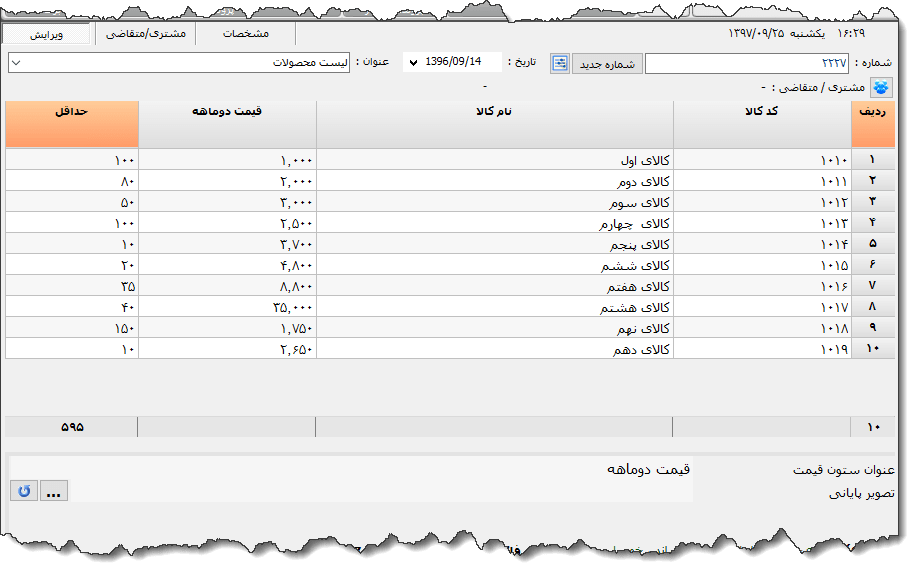Switch to the 'ویرایش' tab
Screen dimensions: 908x563
coord(46,34)
